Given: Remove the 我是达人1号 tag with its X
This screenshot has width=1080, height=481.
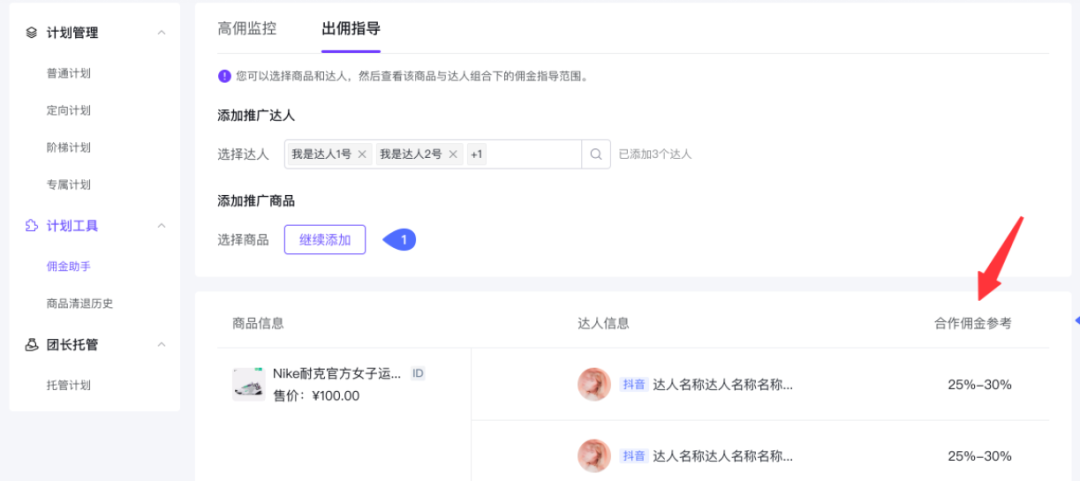Looking at the screenshot, I should point(362,154).
